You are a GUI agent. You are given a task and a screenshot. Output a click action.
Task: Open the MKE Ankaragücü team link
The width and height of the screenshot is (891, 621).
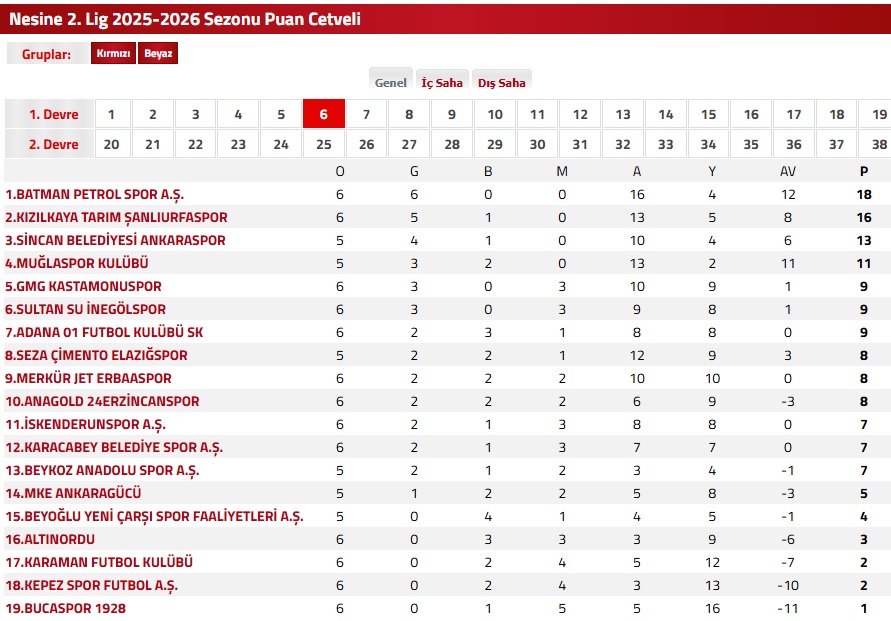pyautogui.click(x=73, y=493)
